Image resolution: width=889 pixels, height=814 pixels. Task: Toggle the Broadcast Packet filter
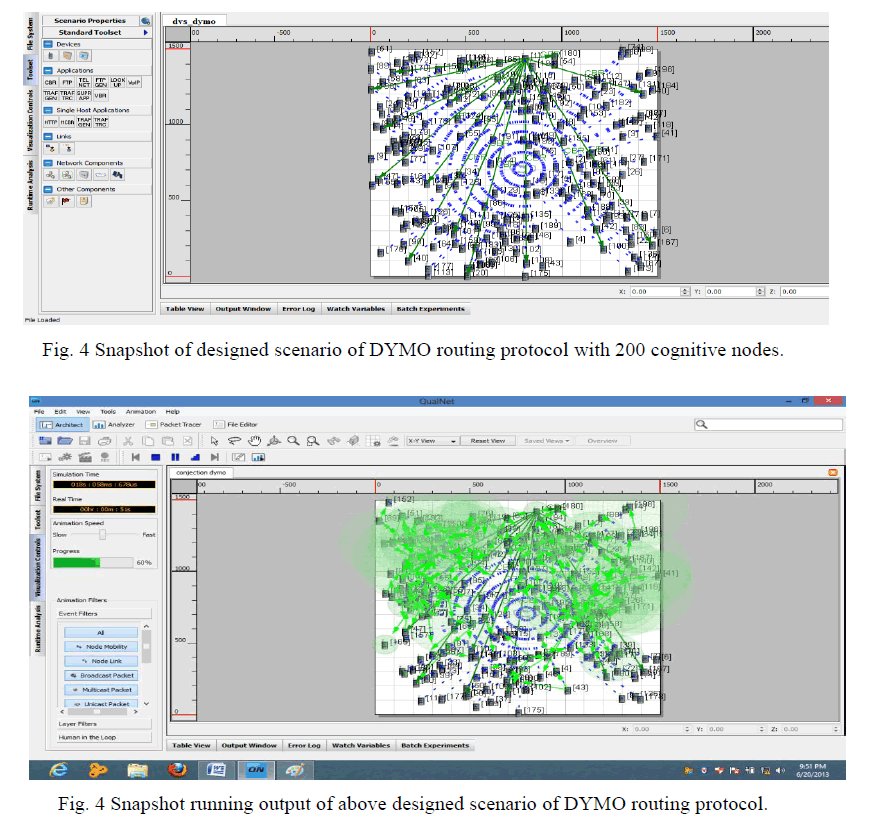click(100, 675)
